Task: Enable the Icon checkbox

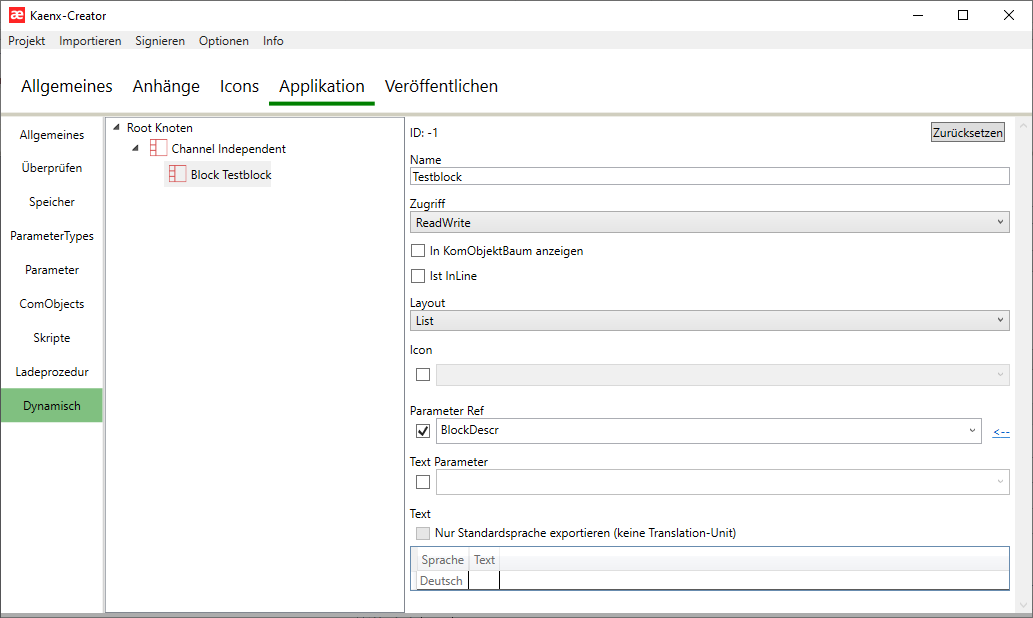Action: (x=423, y=375)
